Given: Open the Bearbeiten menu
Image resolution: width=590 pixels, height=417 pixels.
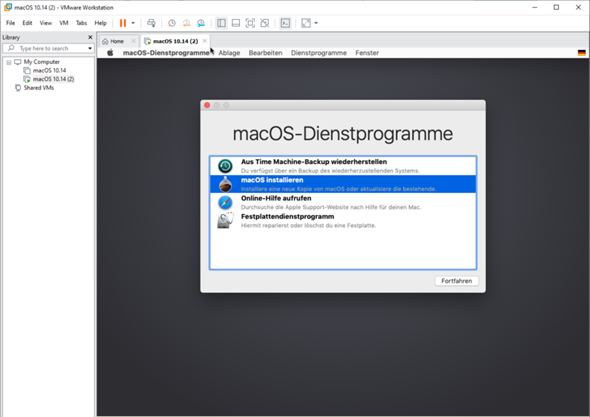Looking at the screenshot, I should (x=265, y=53).
